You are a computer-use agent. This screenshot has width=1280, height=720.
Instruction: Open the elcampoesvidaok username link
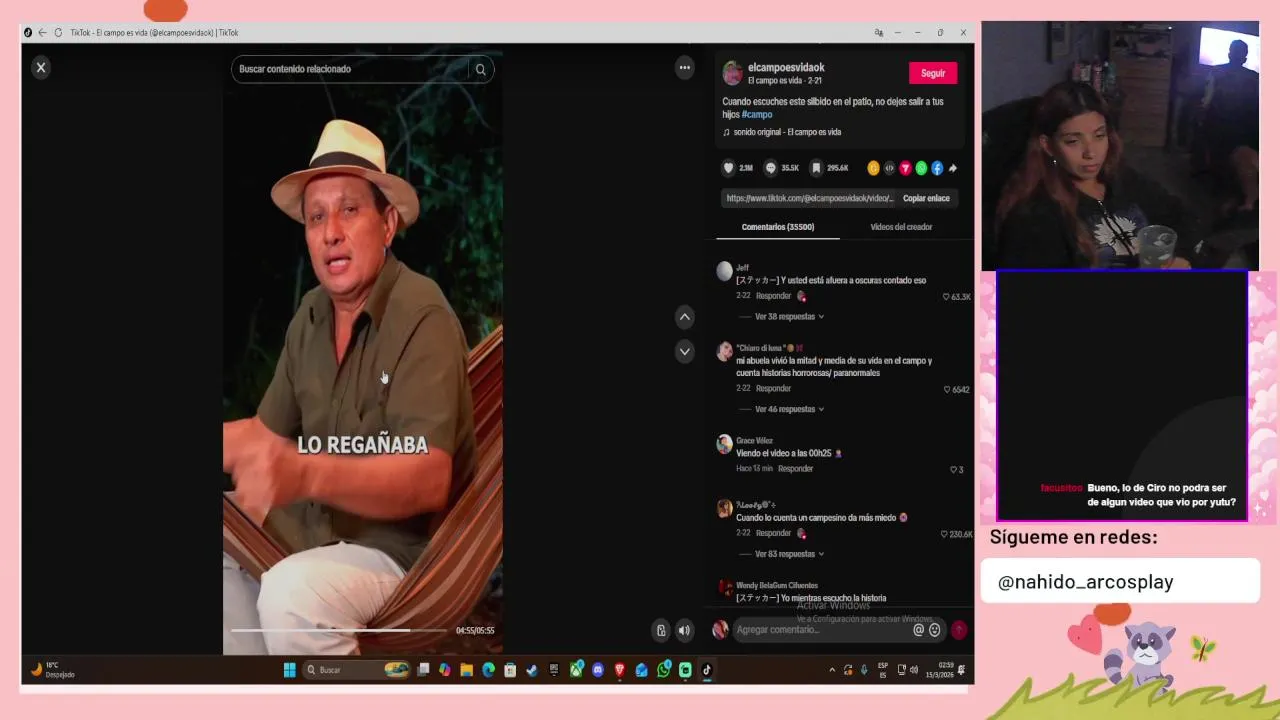[x=786, y=67]
